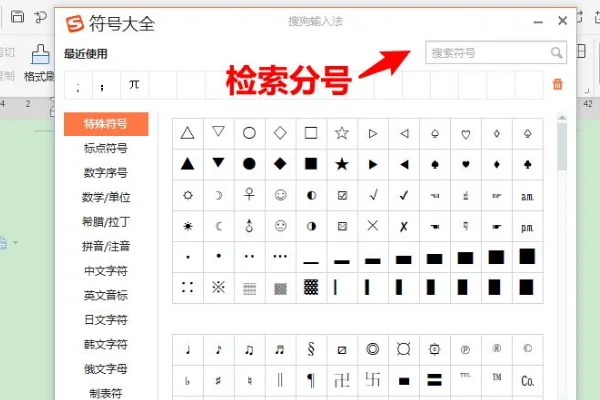The height and width of the screenshot is (400, 600).
Task: Insert the solid spade suit symbol
Action: [435, 164]
